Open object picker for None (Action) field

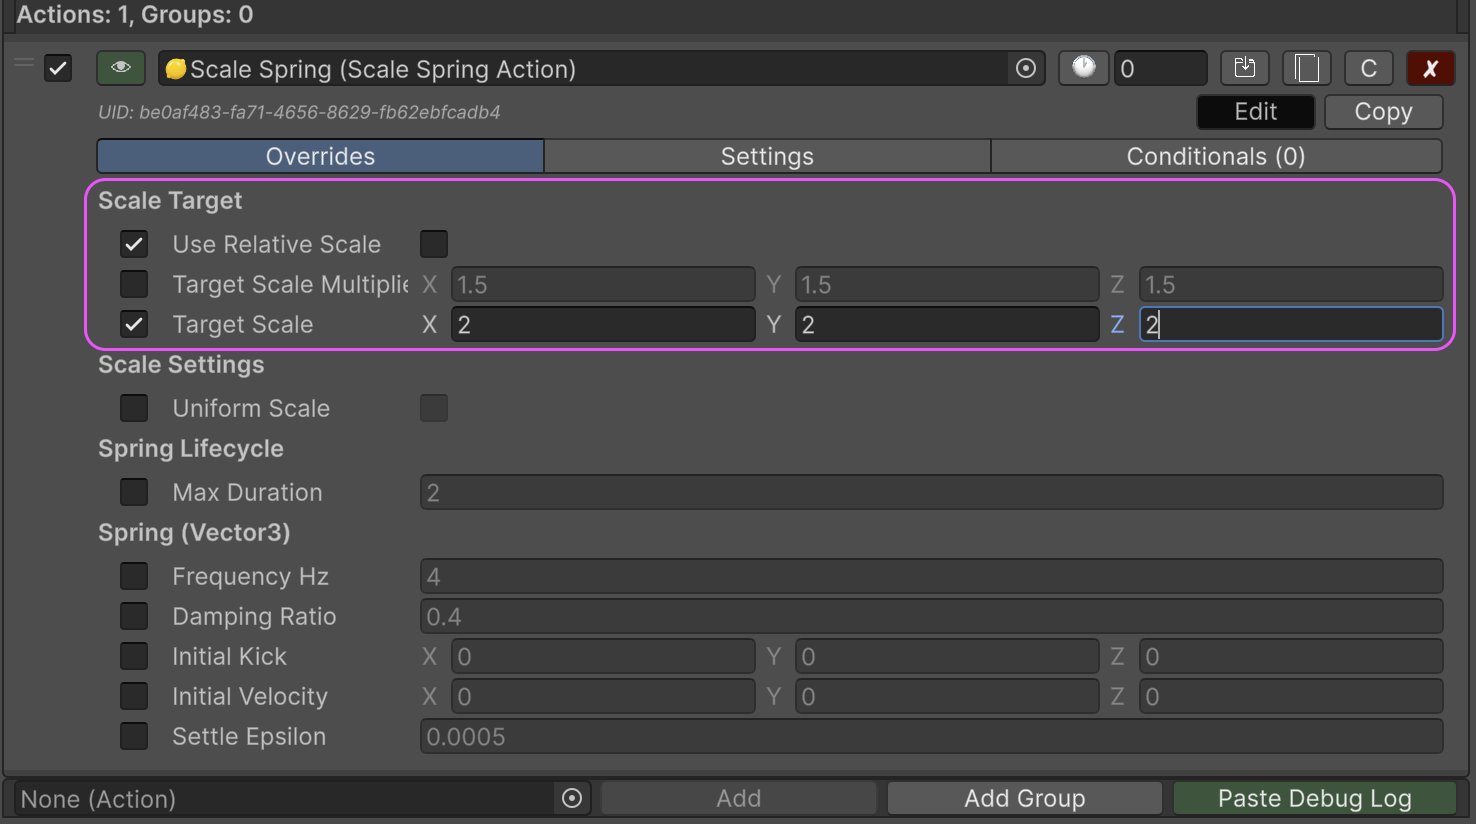pos(572,798)
